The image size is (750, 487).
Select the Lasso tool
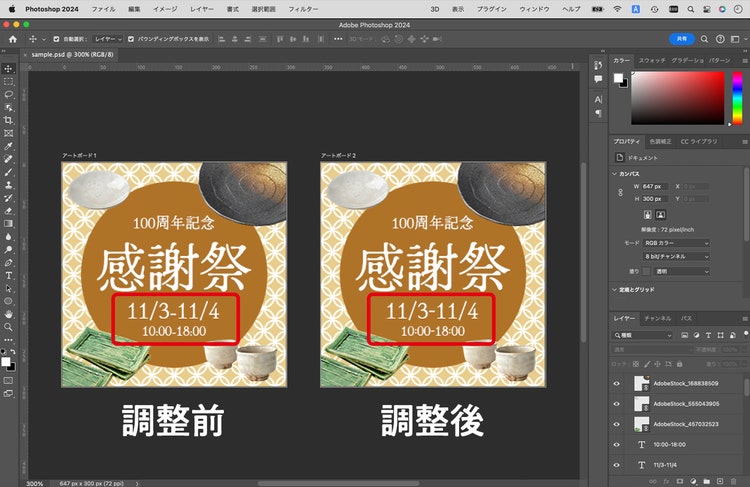(x=9, y=95)
